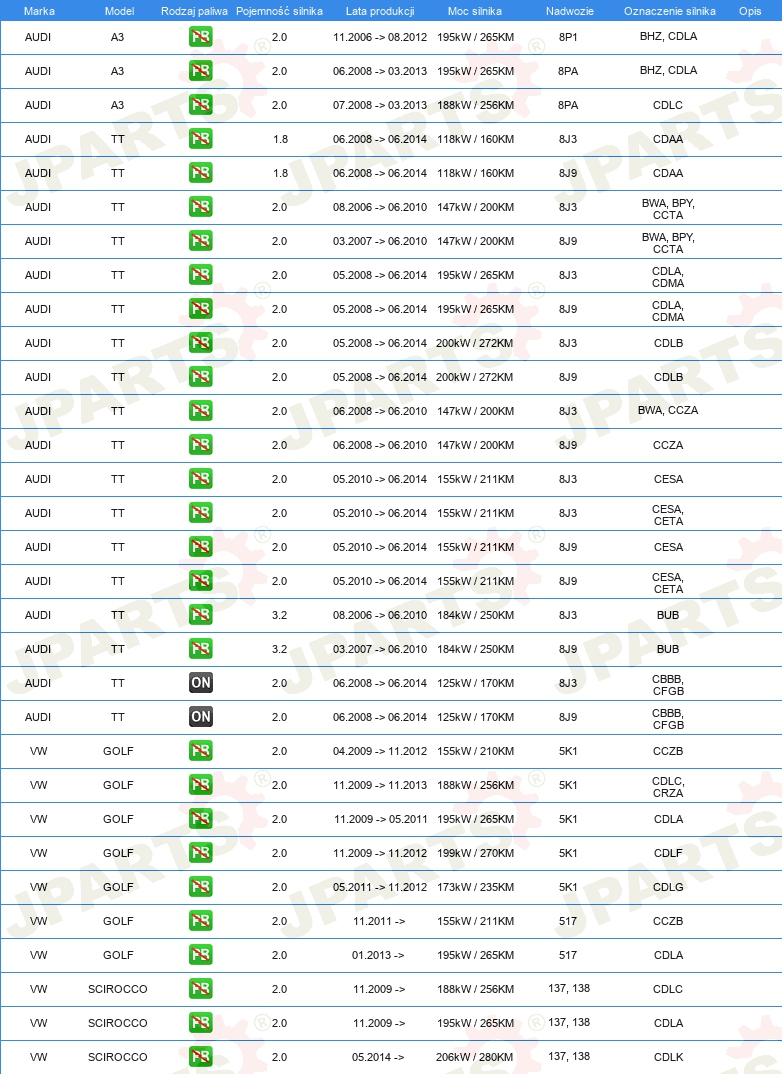Select fuel icon of TT 200kW 8J9 CDLB row
The height and width of the screenshot is (1074, 782).
point(201,377)
